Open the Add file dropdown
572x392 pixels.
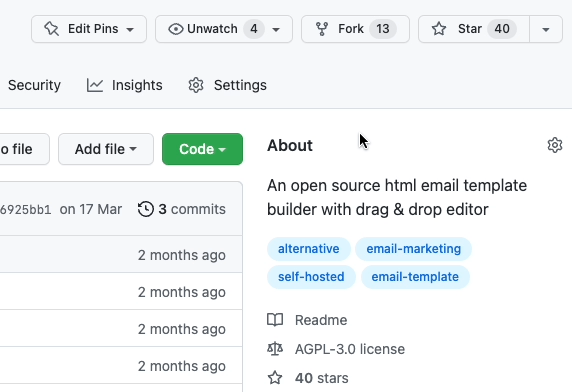coord(106,149)
